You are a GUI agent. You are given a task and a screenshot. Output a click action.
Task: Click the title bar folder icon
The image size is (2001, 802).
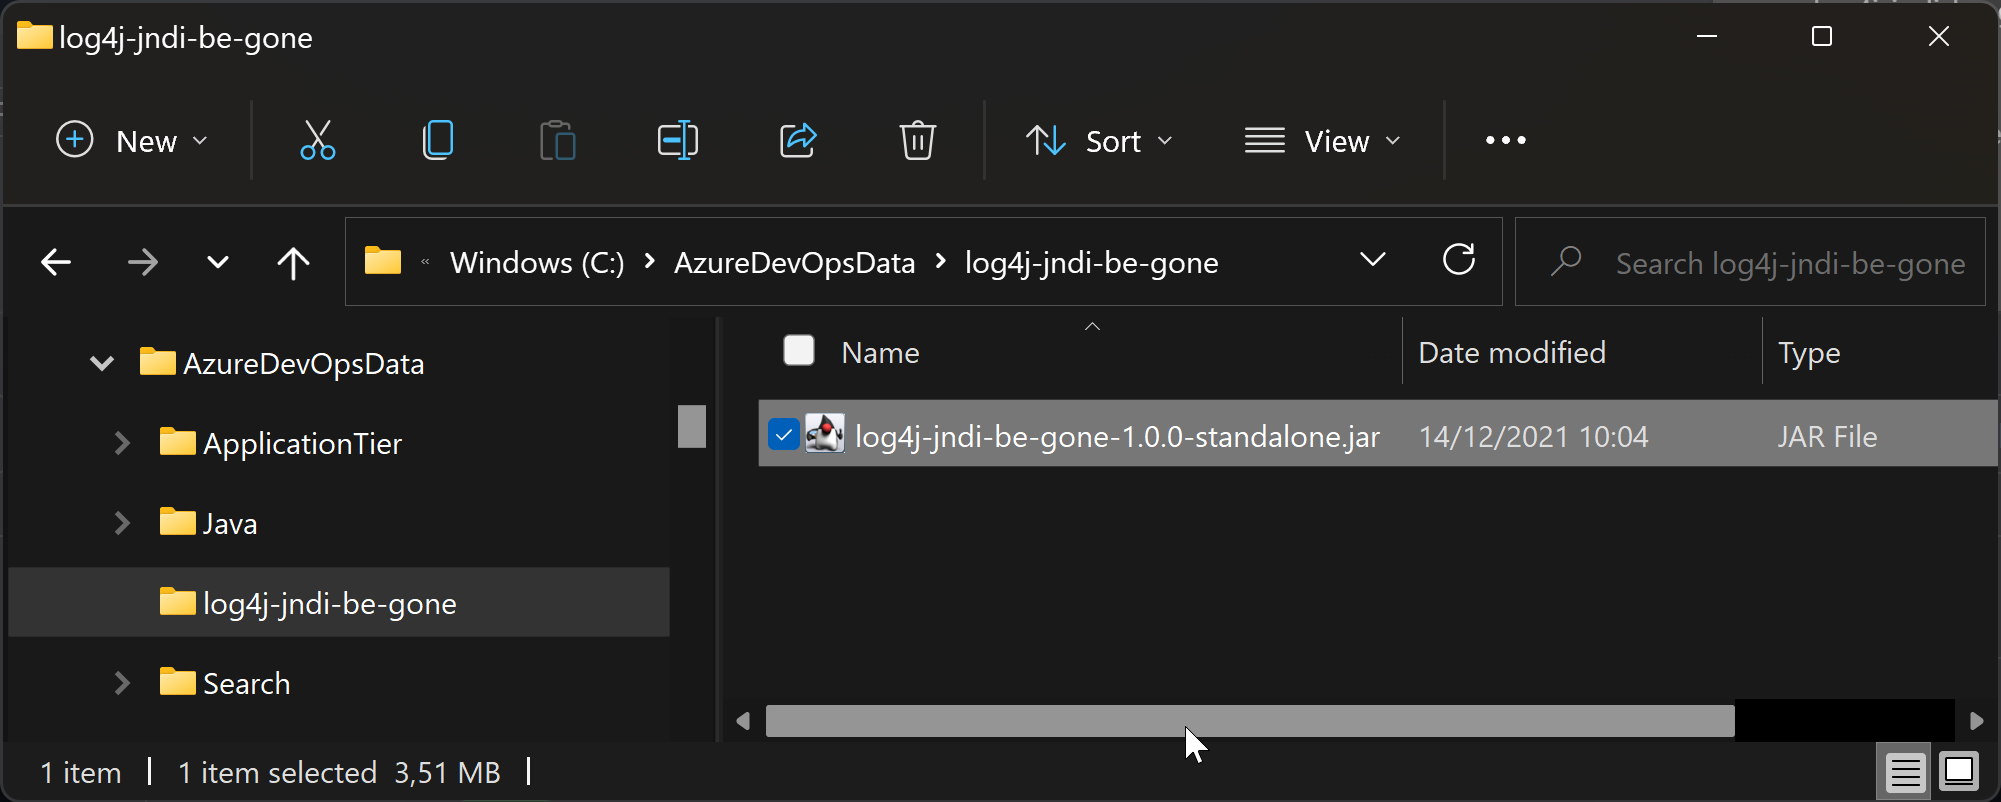pos(34,36)
